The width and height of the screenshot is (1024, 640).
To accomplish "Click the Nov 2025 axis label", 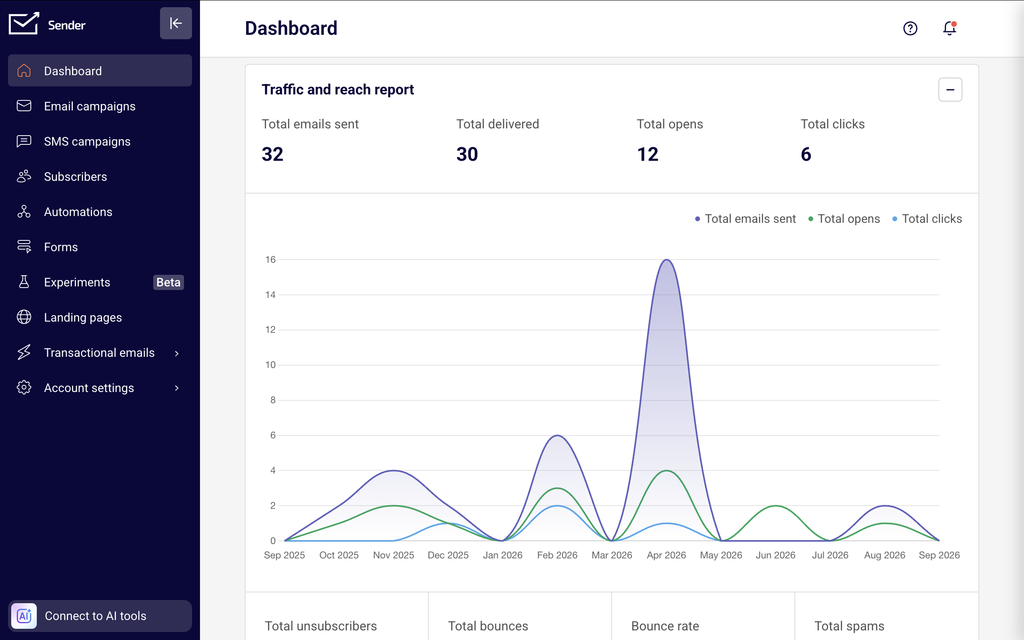I will [x=393, y=555].
